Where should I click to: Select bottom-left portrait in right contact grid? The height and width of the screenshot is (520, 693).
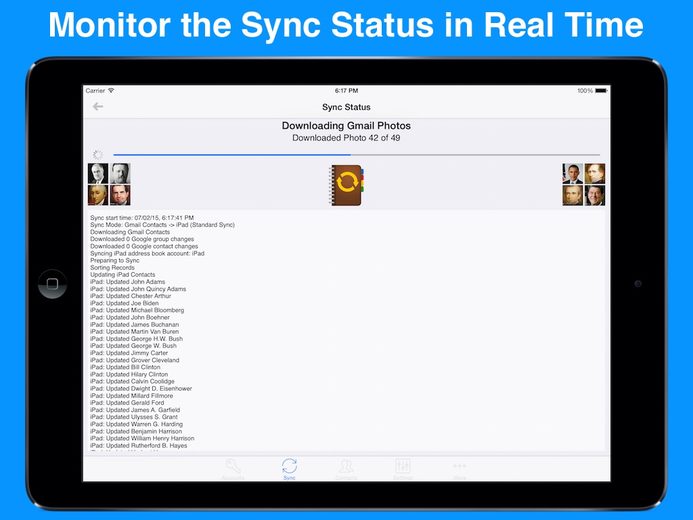tap(572, 195)
